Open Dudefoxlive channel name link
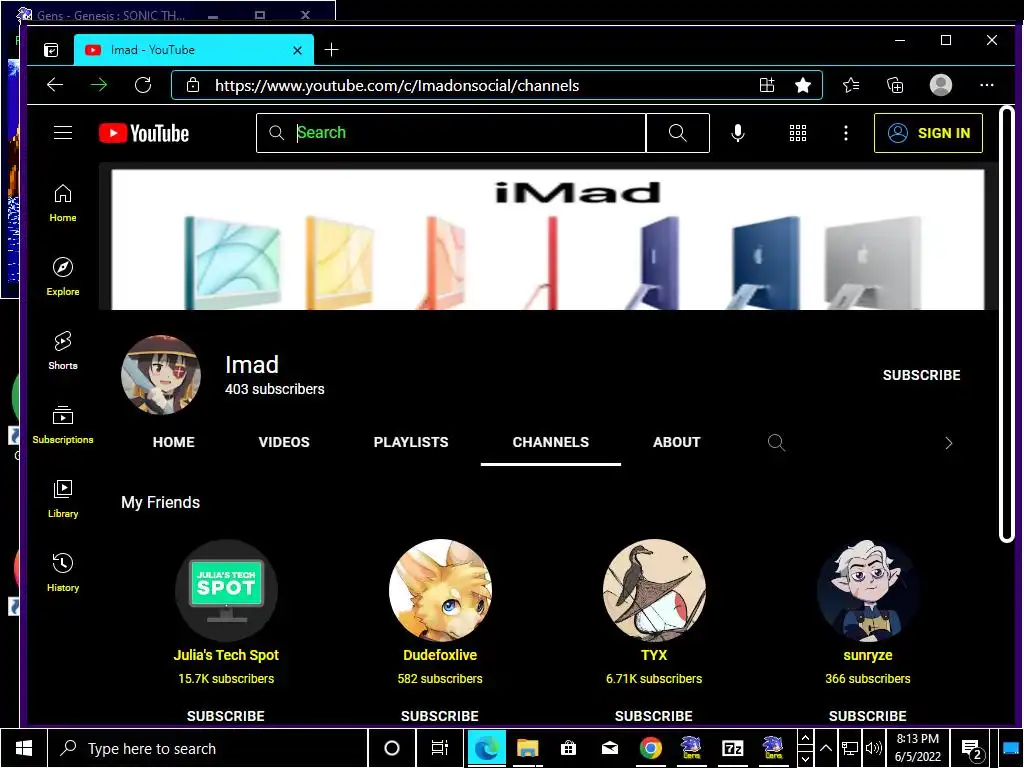This screenshot has width=1024, height=768. tap(440, 654)
